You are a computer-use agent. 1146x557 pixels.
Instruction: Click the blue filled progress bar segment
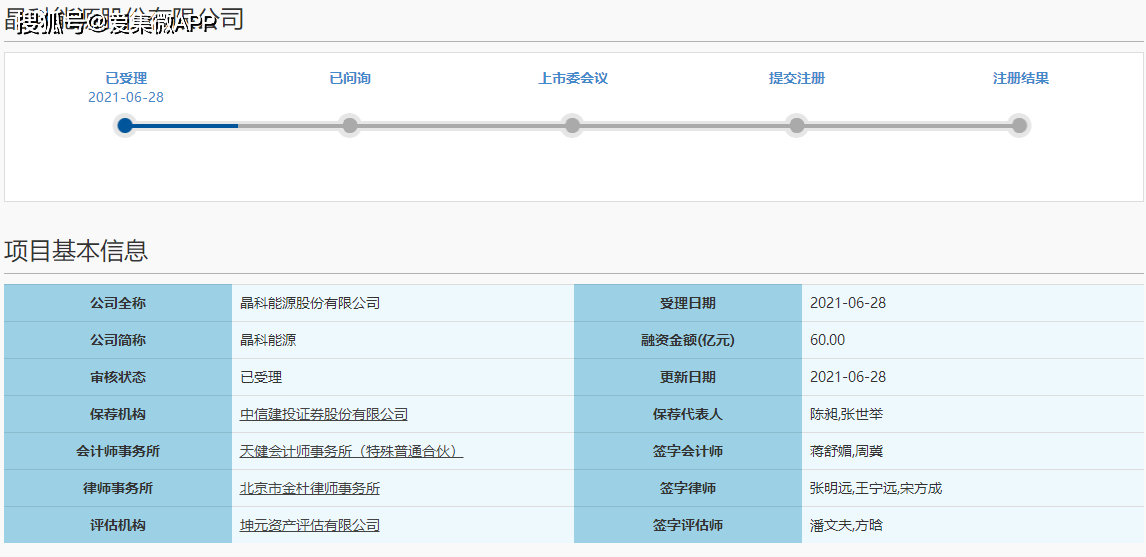(x=185, y=125)
